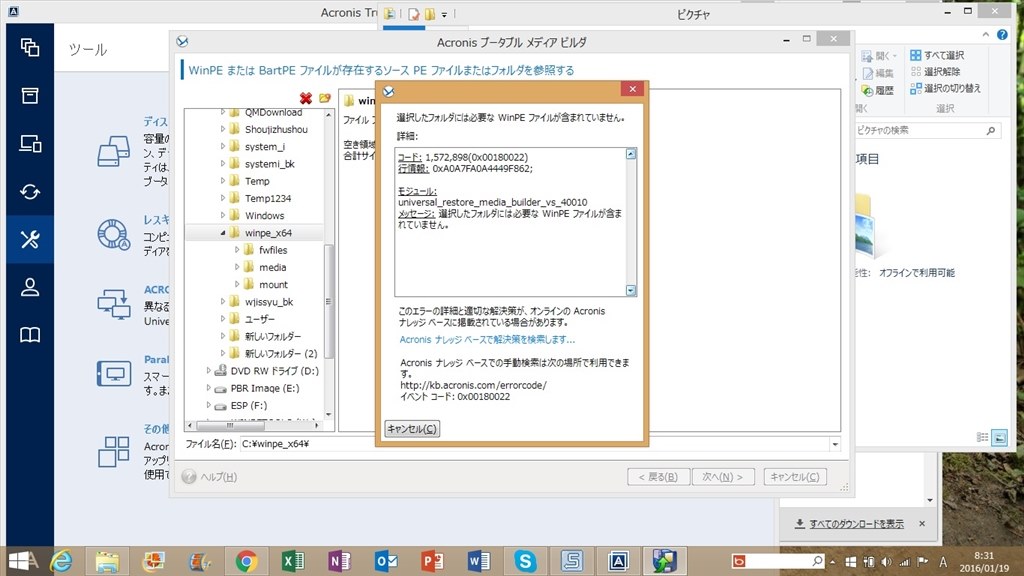Image resolution: width=1024 pixels, height=576 pixels.
Task: Open the Help book icon in Acronis sidebar
Action: pyautogui.click(x=30, y=335)
